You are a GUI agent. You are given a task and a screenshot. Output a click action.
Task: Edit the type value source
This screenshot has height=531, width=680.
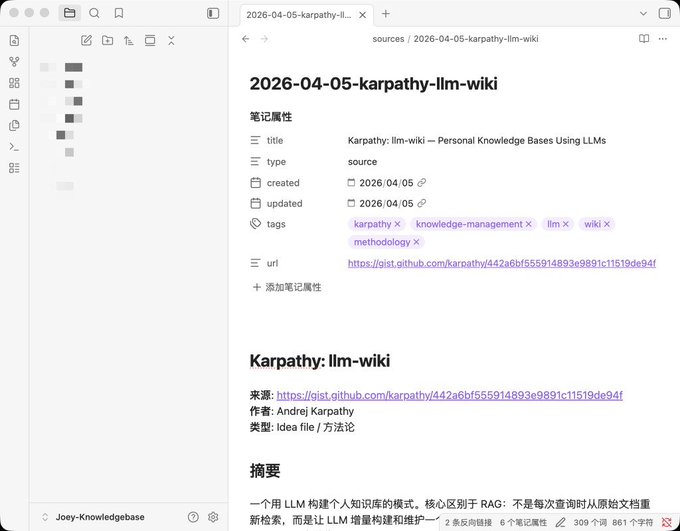click(362, 161)
